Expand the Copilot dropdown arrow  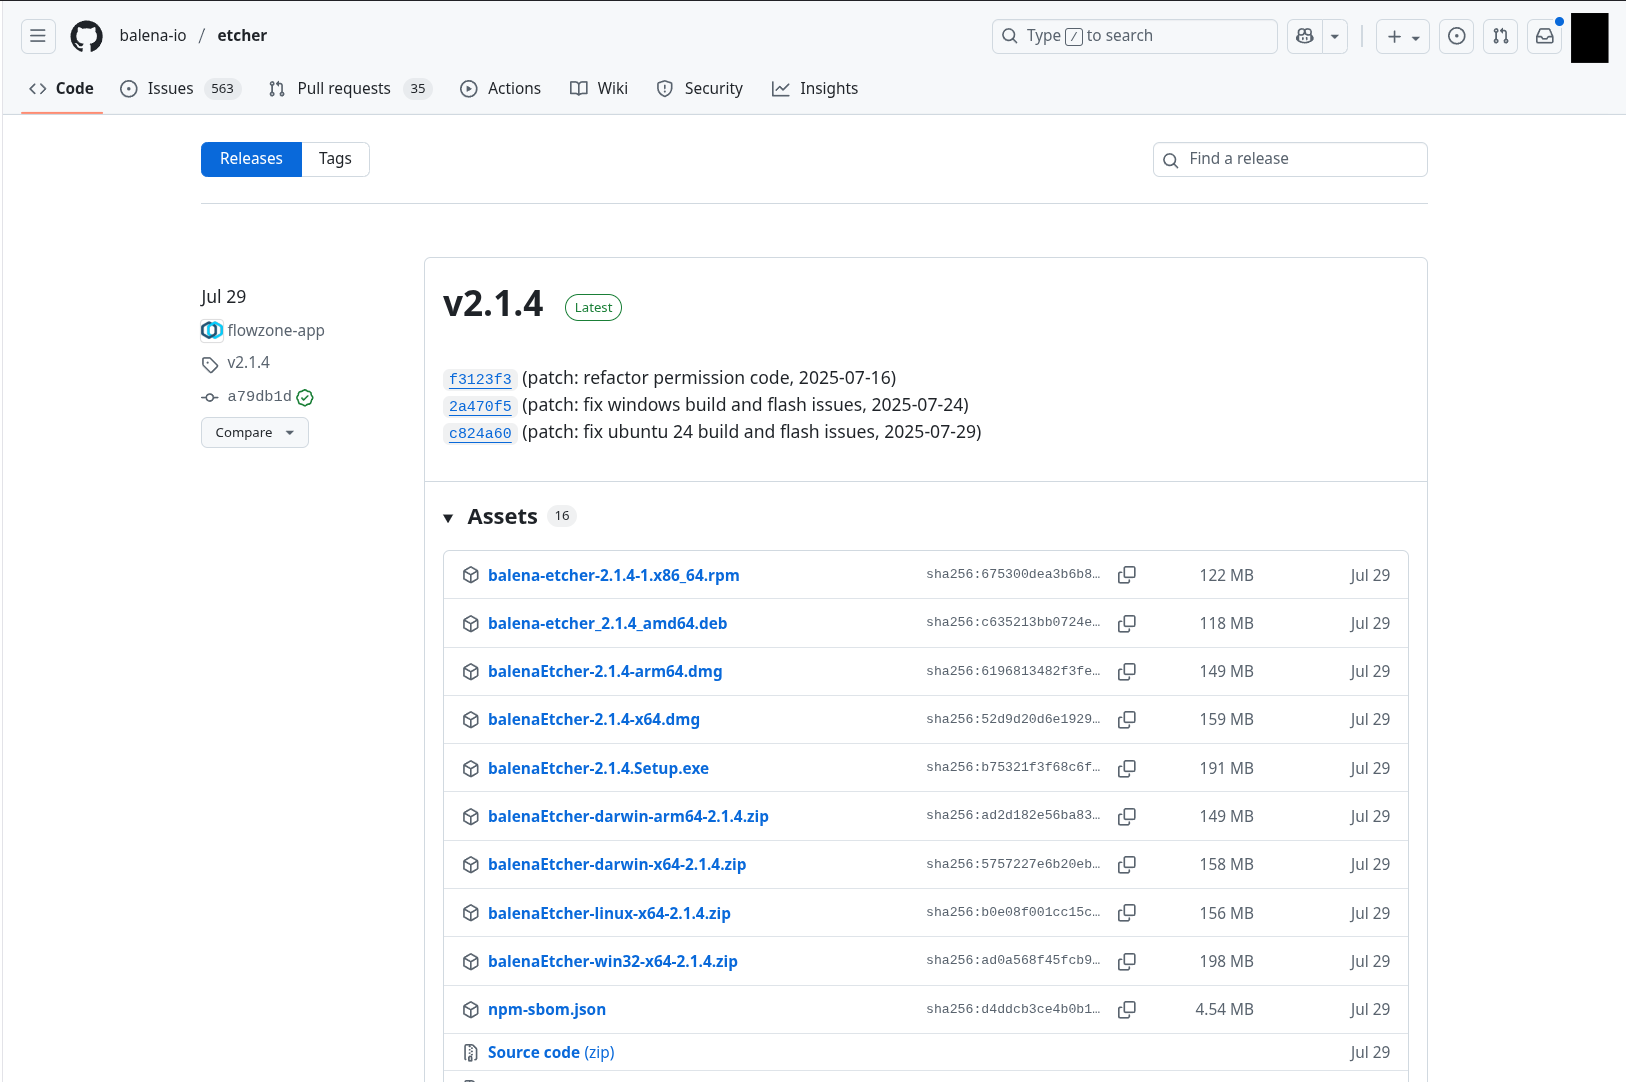click(x=1335, y=36)
